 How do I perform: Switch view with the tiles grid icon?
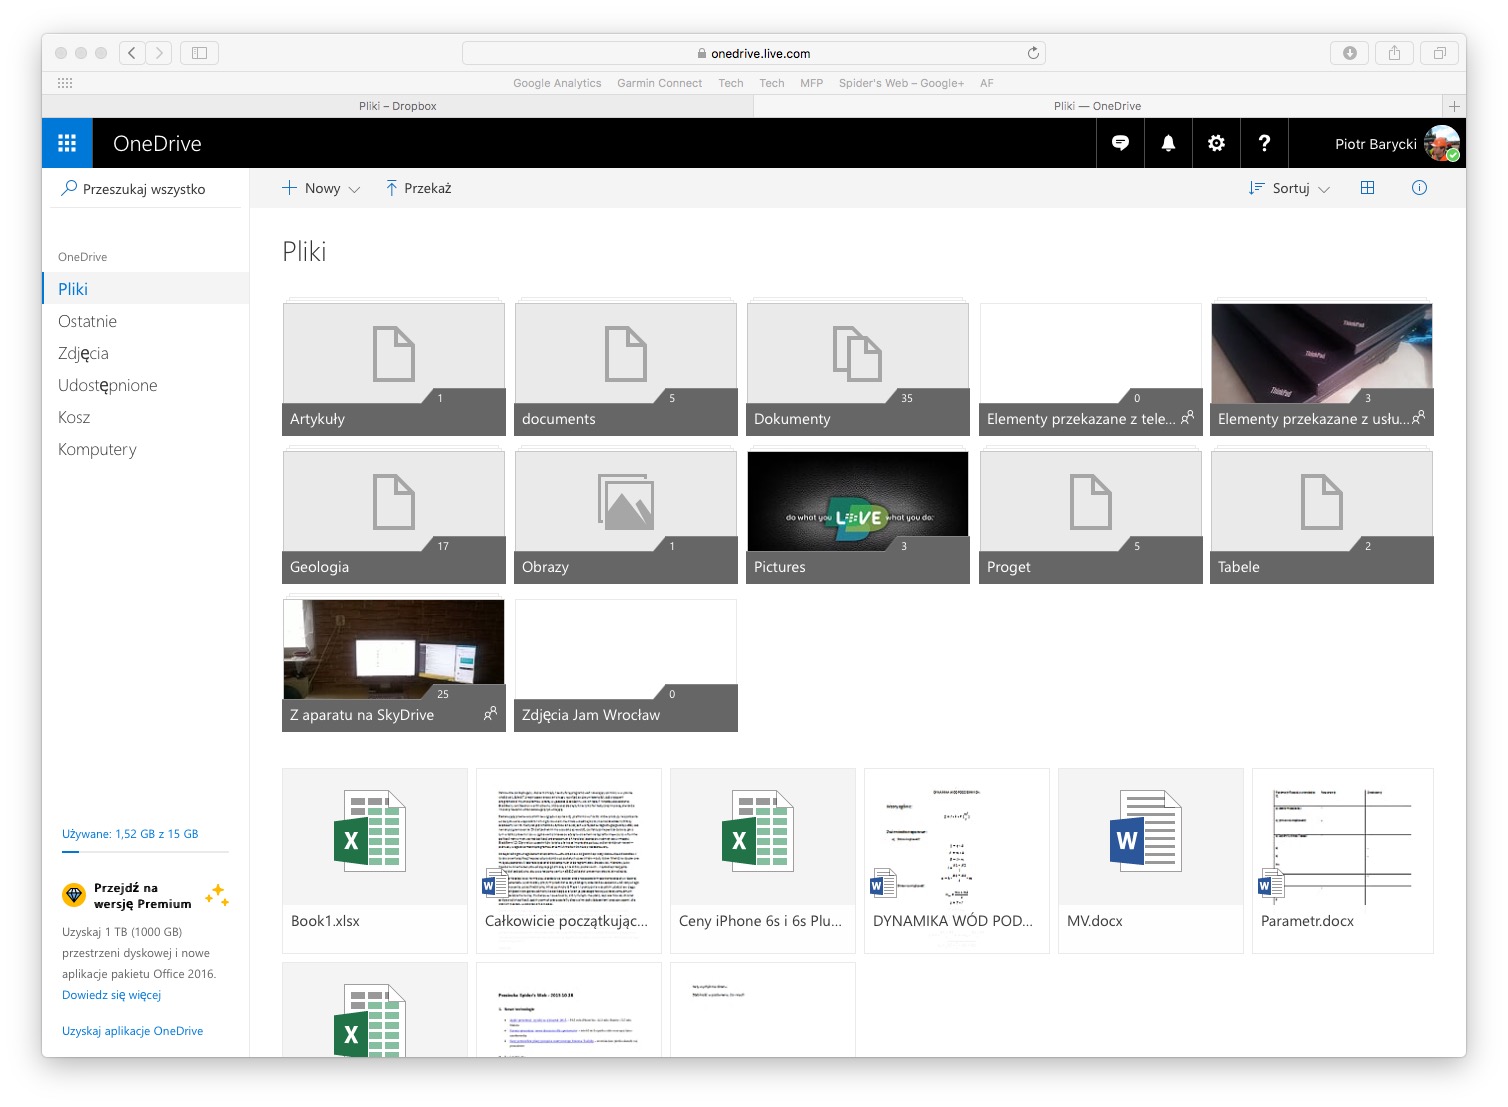pyautogui.click(x=1367, y=188)
